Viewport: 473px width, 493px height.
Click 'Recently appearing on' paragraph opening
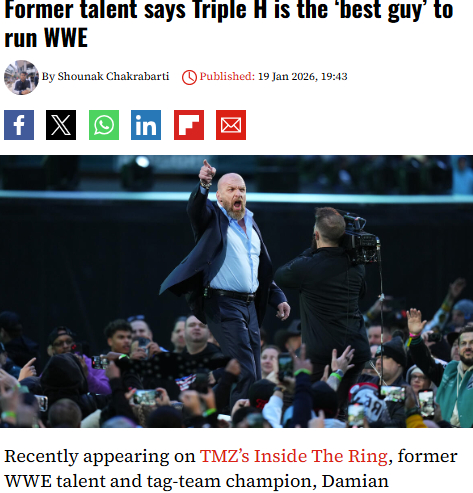click(x=100, y=456)
